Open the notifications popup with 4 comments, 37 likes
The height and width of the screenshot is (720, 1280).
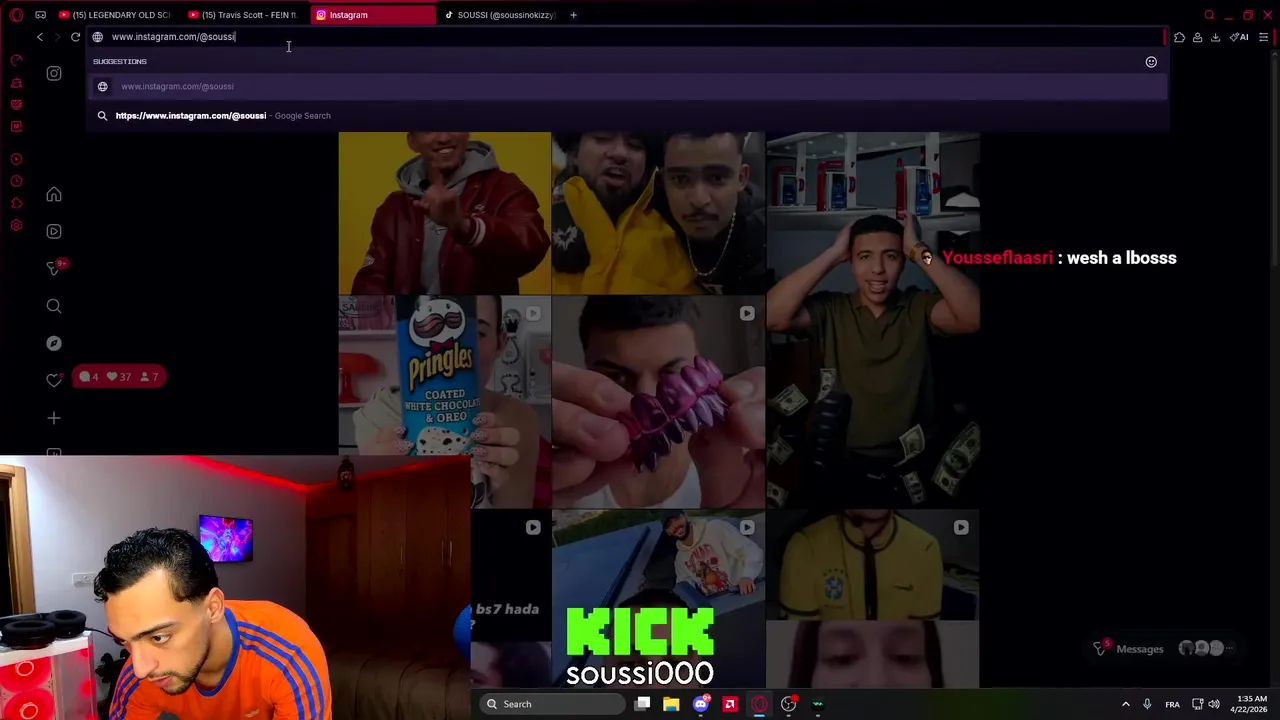118,377
